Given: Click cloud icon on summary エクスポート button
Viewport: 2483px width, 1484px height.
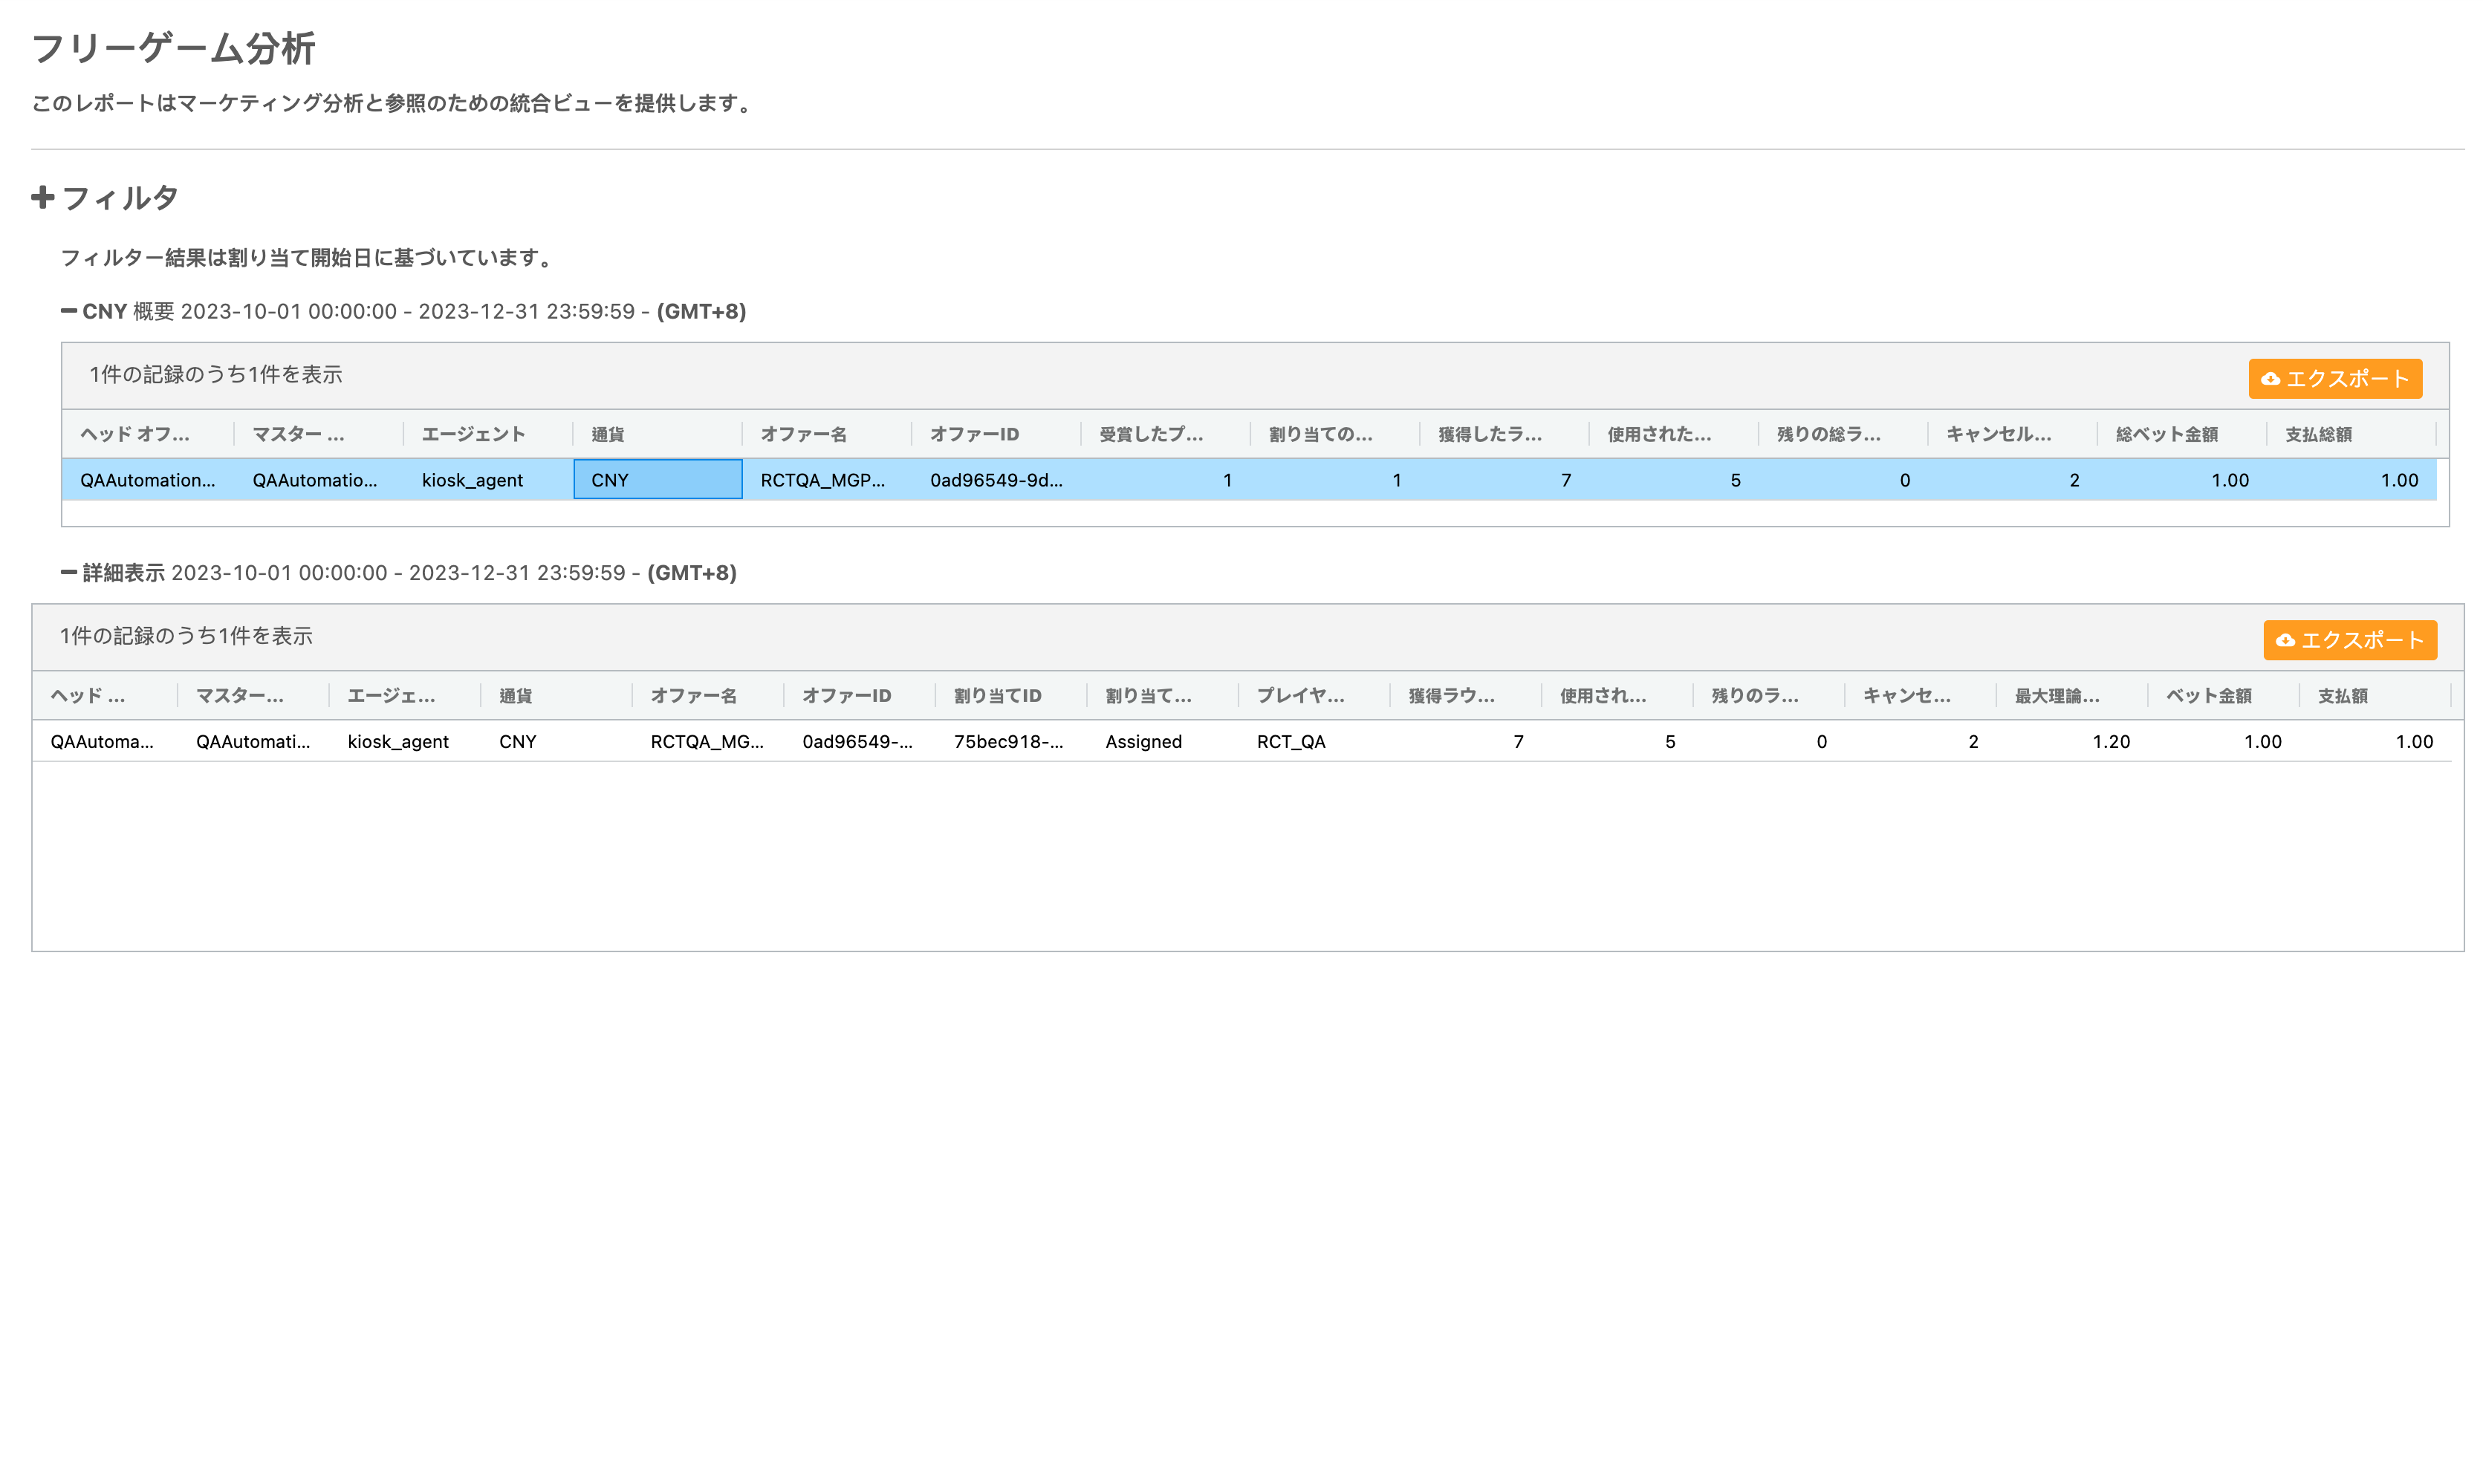Looking at the screenshot, I should [2270, 379].
